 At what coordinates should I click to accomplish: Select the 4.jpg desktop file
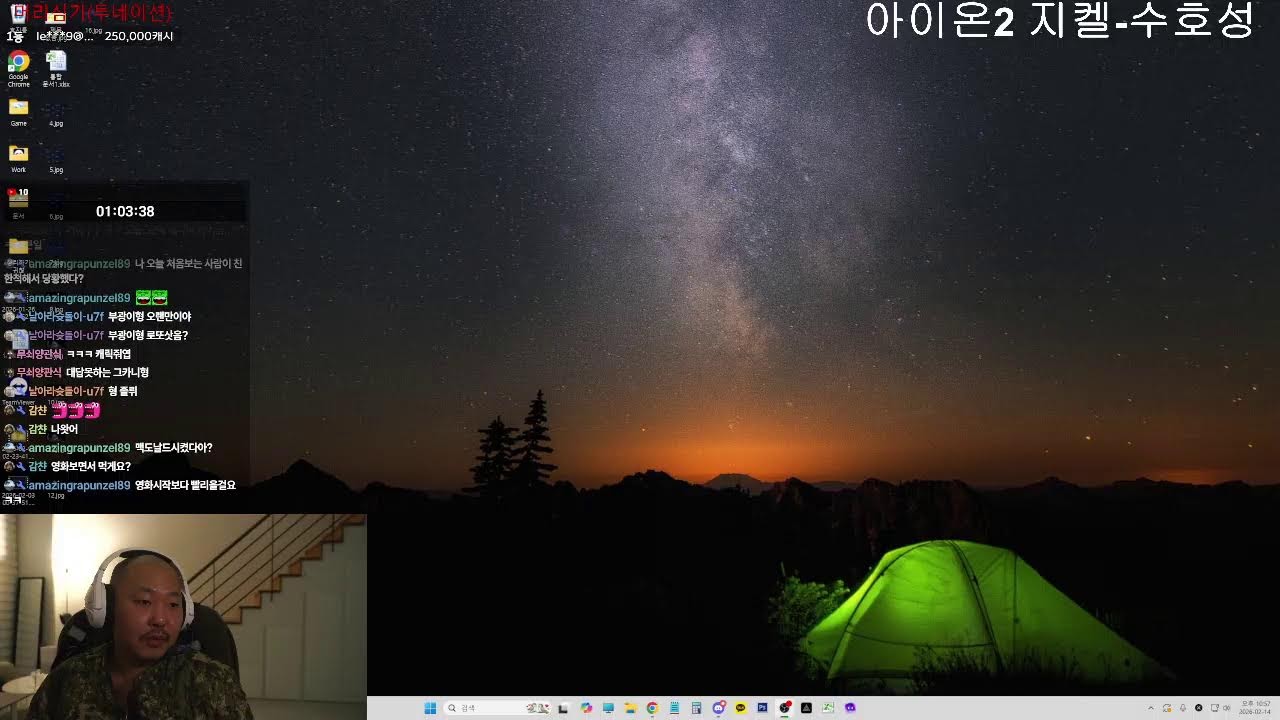(56, 112)
